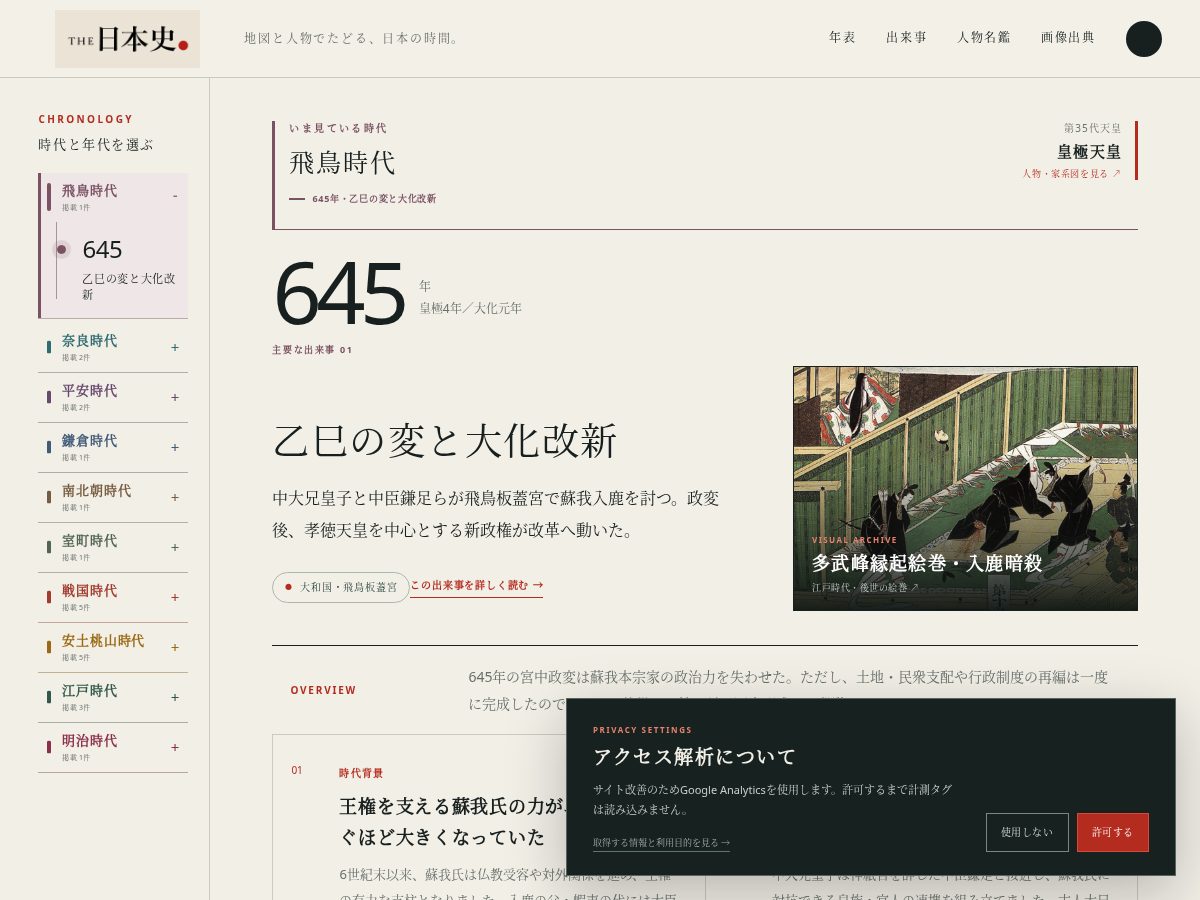Click the アクセス解析について heading
The height and width of the screenshot is (900, 1200).
694,756
